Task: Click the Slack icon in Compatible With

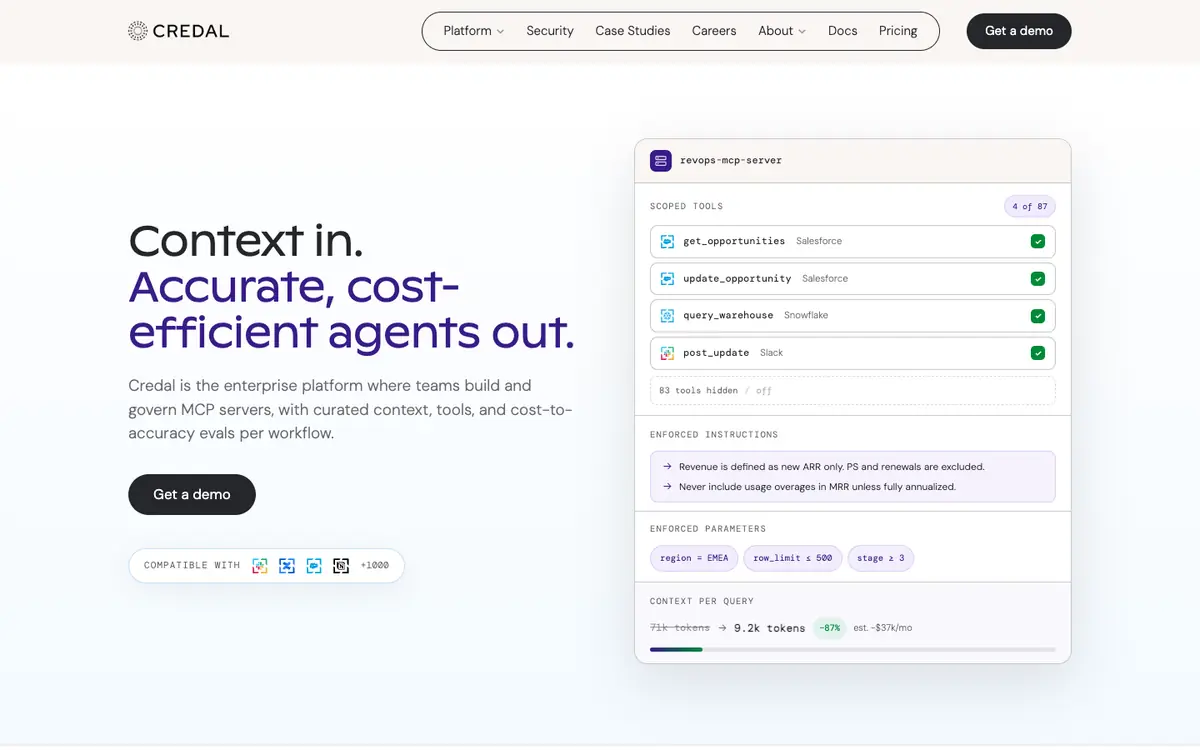Action: coord(260,566)
